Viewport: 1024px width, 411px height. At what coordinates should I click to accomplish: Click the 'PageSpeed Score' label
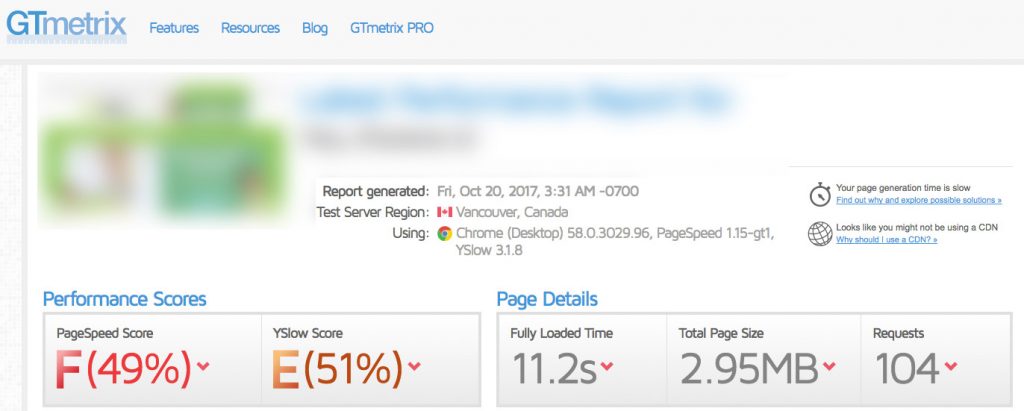pos(104,333)
